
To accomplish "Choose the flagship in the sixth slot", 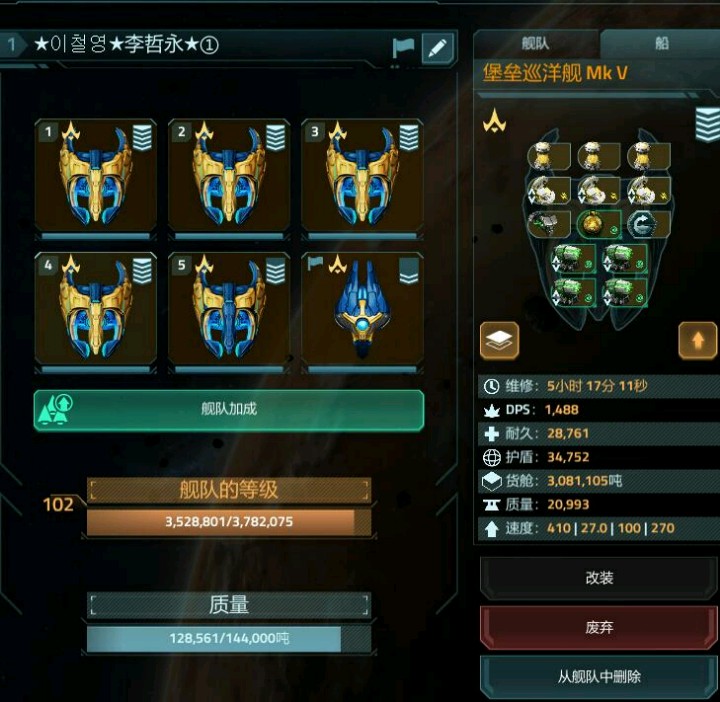I will [362, 309].
